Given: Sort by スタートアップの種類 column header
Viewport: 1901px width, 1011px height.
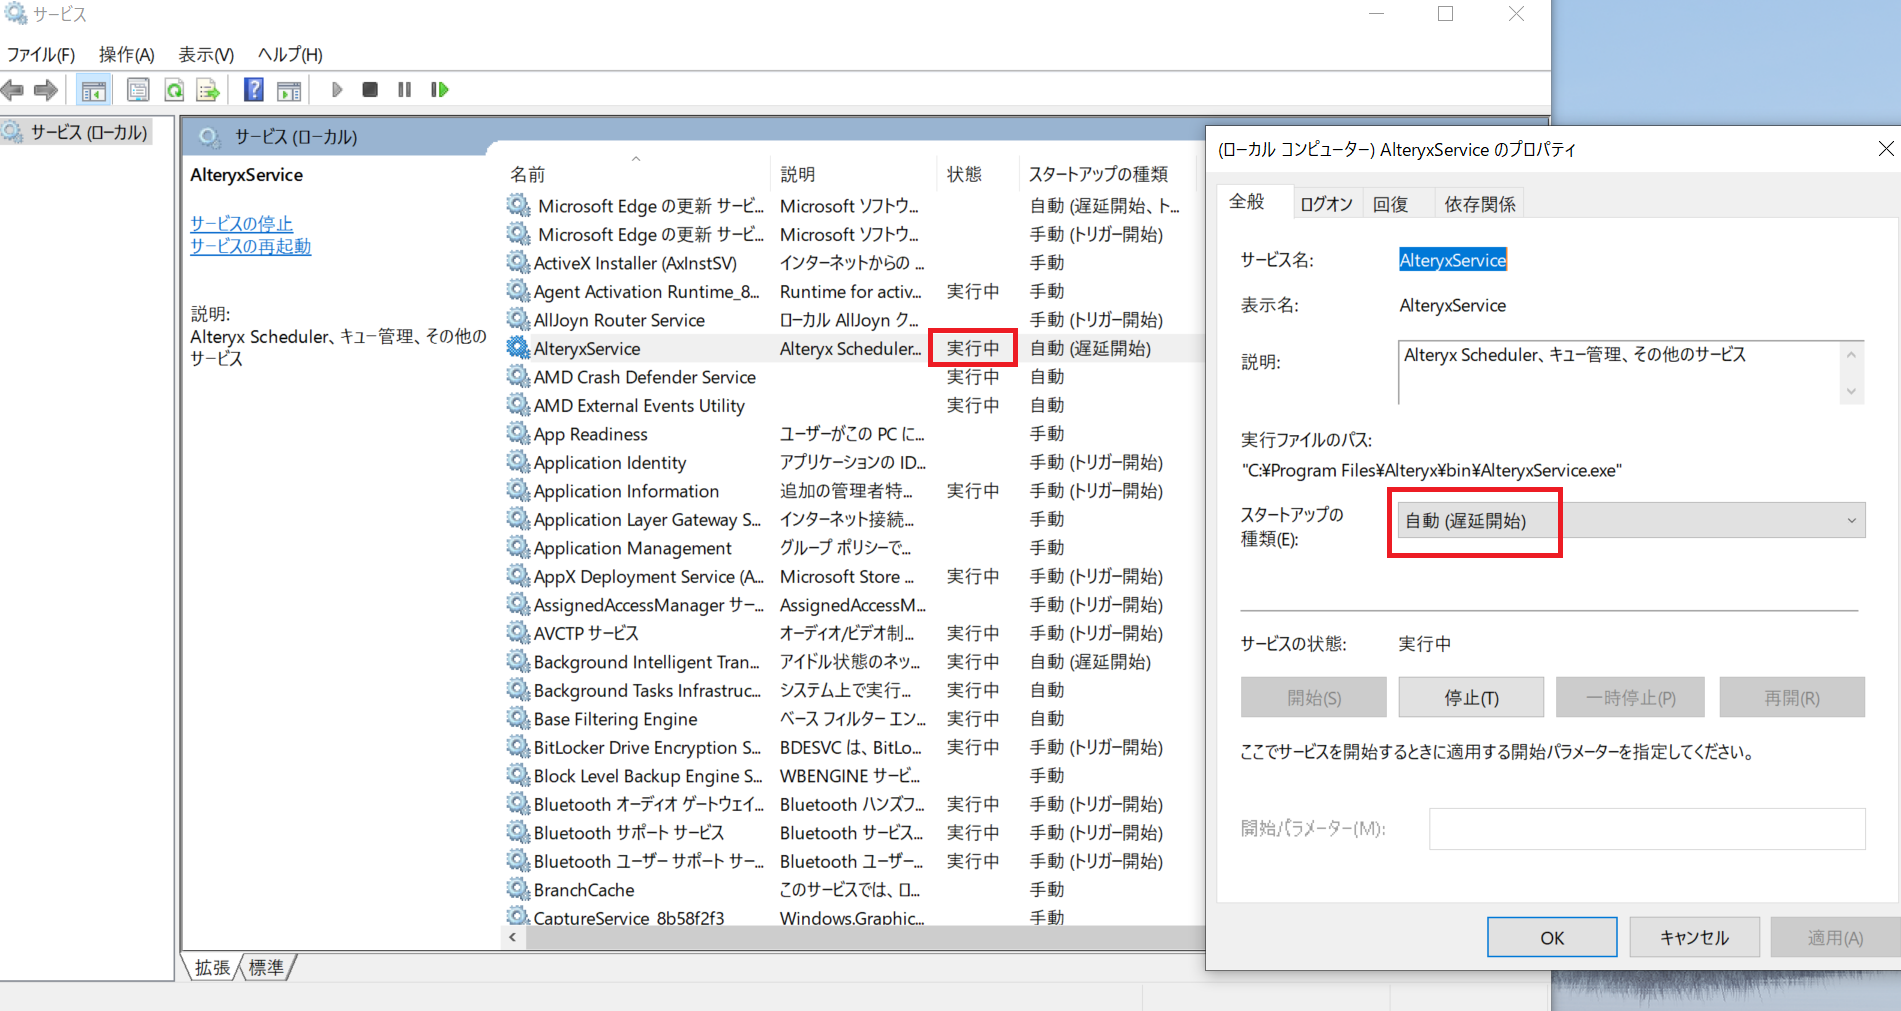Looking at the screenshot, I should [x=1107, y=174].
